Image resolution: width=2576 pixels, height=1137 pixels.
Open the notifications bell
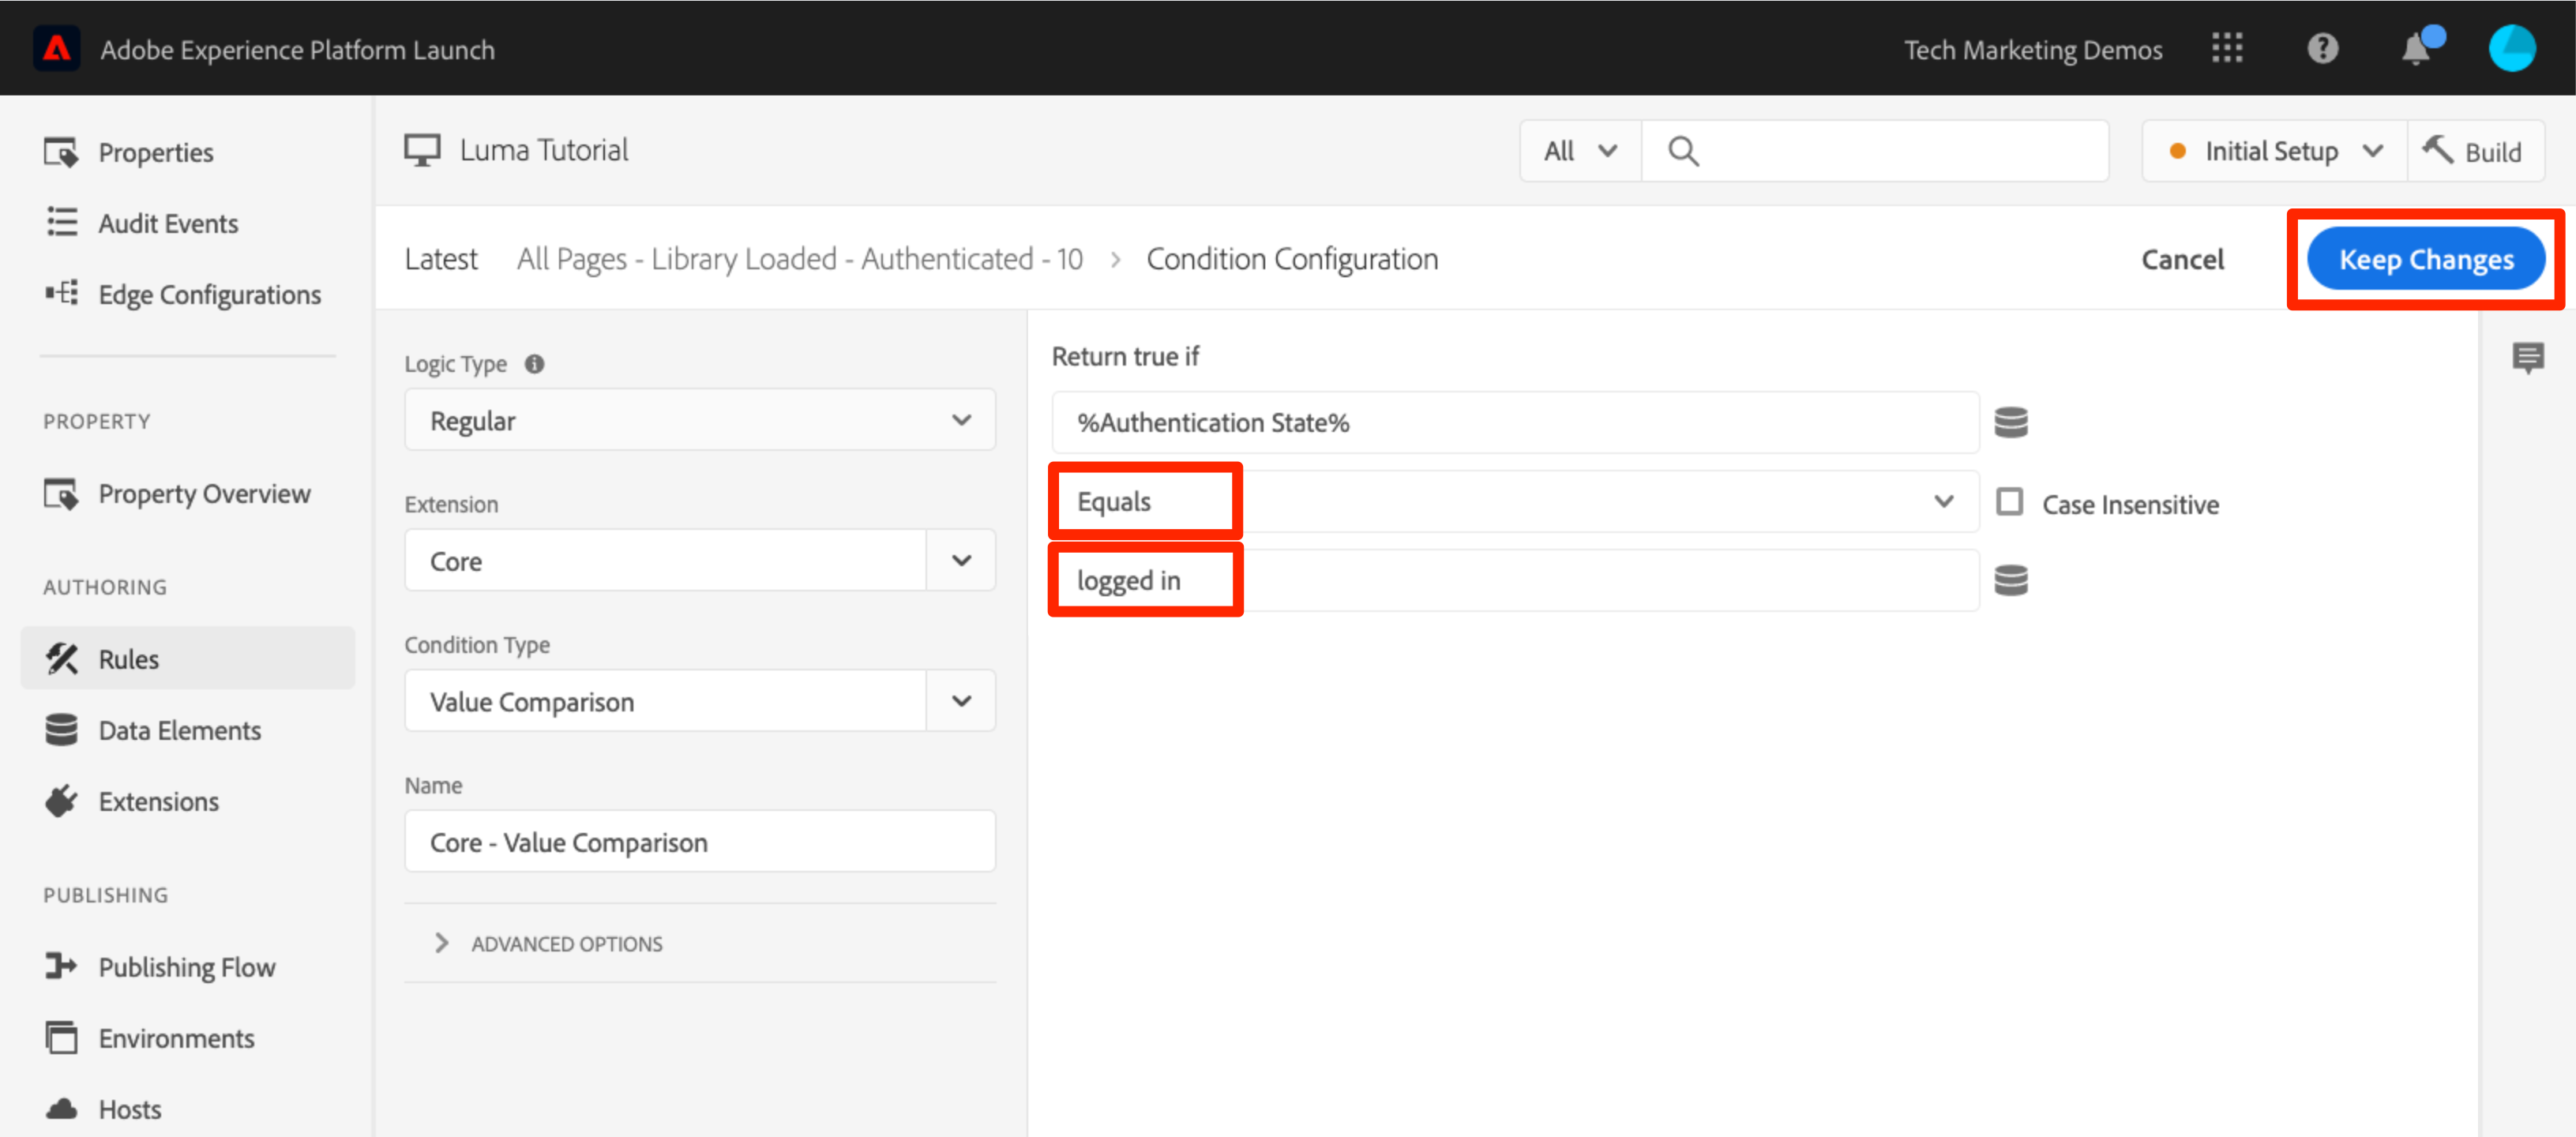[x=2416, y=48]
